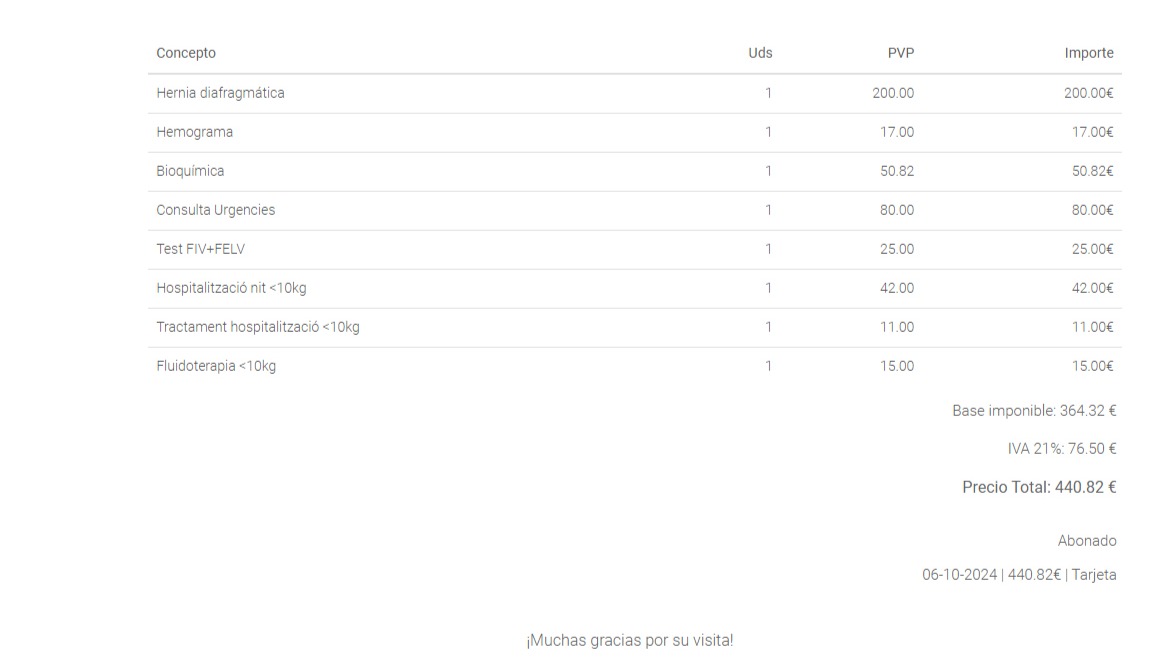Image resolution: width=1176 pixels, height=664 pixels.
Task: Select the Hemograma concept row
Action: 634,133
